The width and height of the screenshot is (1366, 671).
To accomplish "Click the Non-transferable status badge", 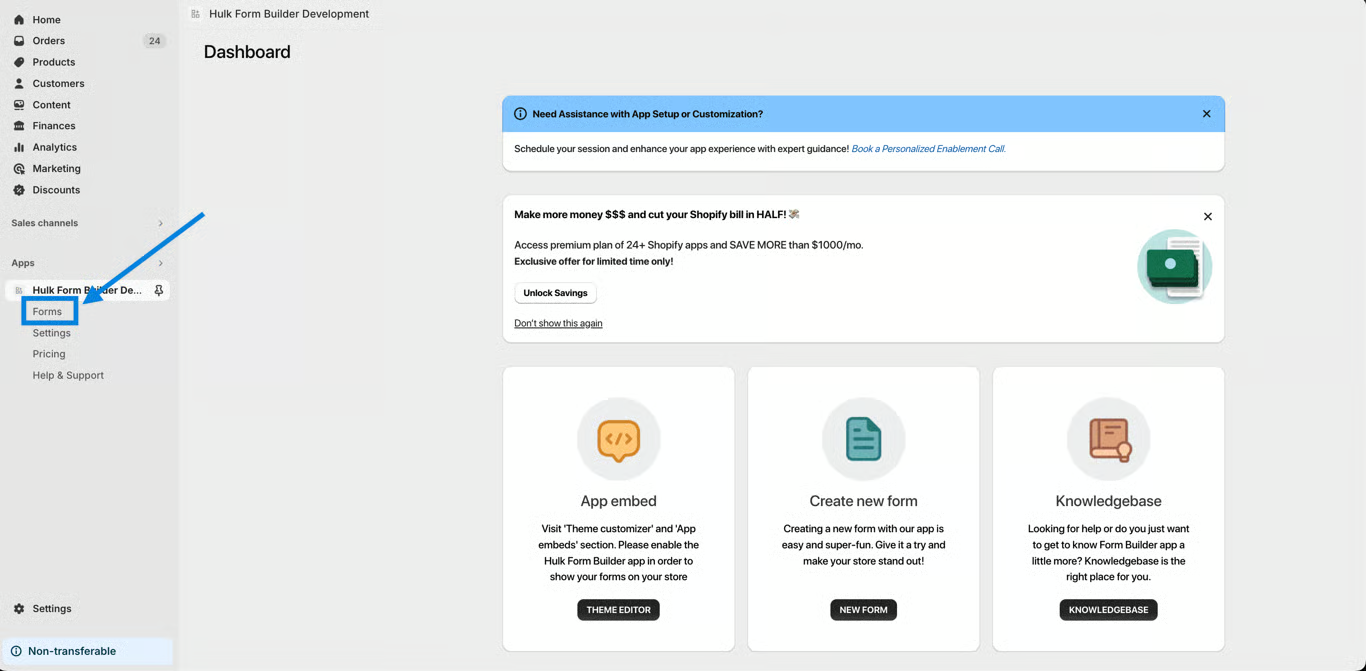I will [88, 651].
